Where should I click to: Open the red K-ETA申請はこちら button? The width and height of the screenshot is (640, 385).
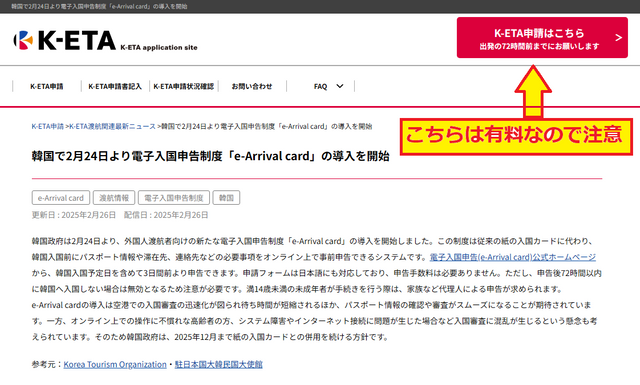pyautogui.click(x=542, y=38)
